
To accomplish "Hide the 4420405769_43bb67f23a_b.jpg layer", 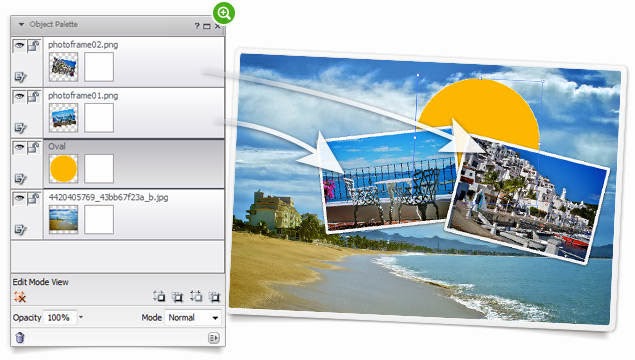I will pyautogui.click(x=19, y=198).
